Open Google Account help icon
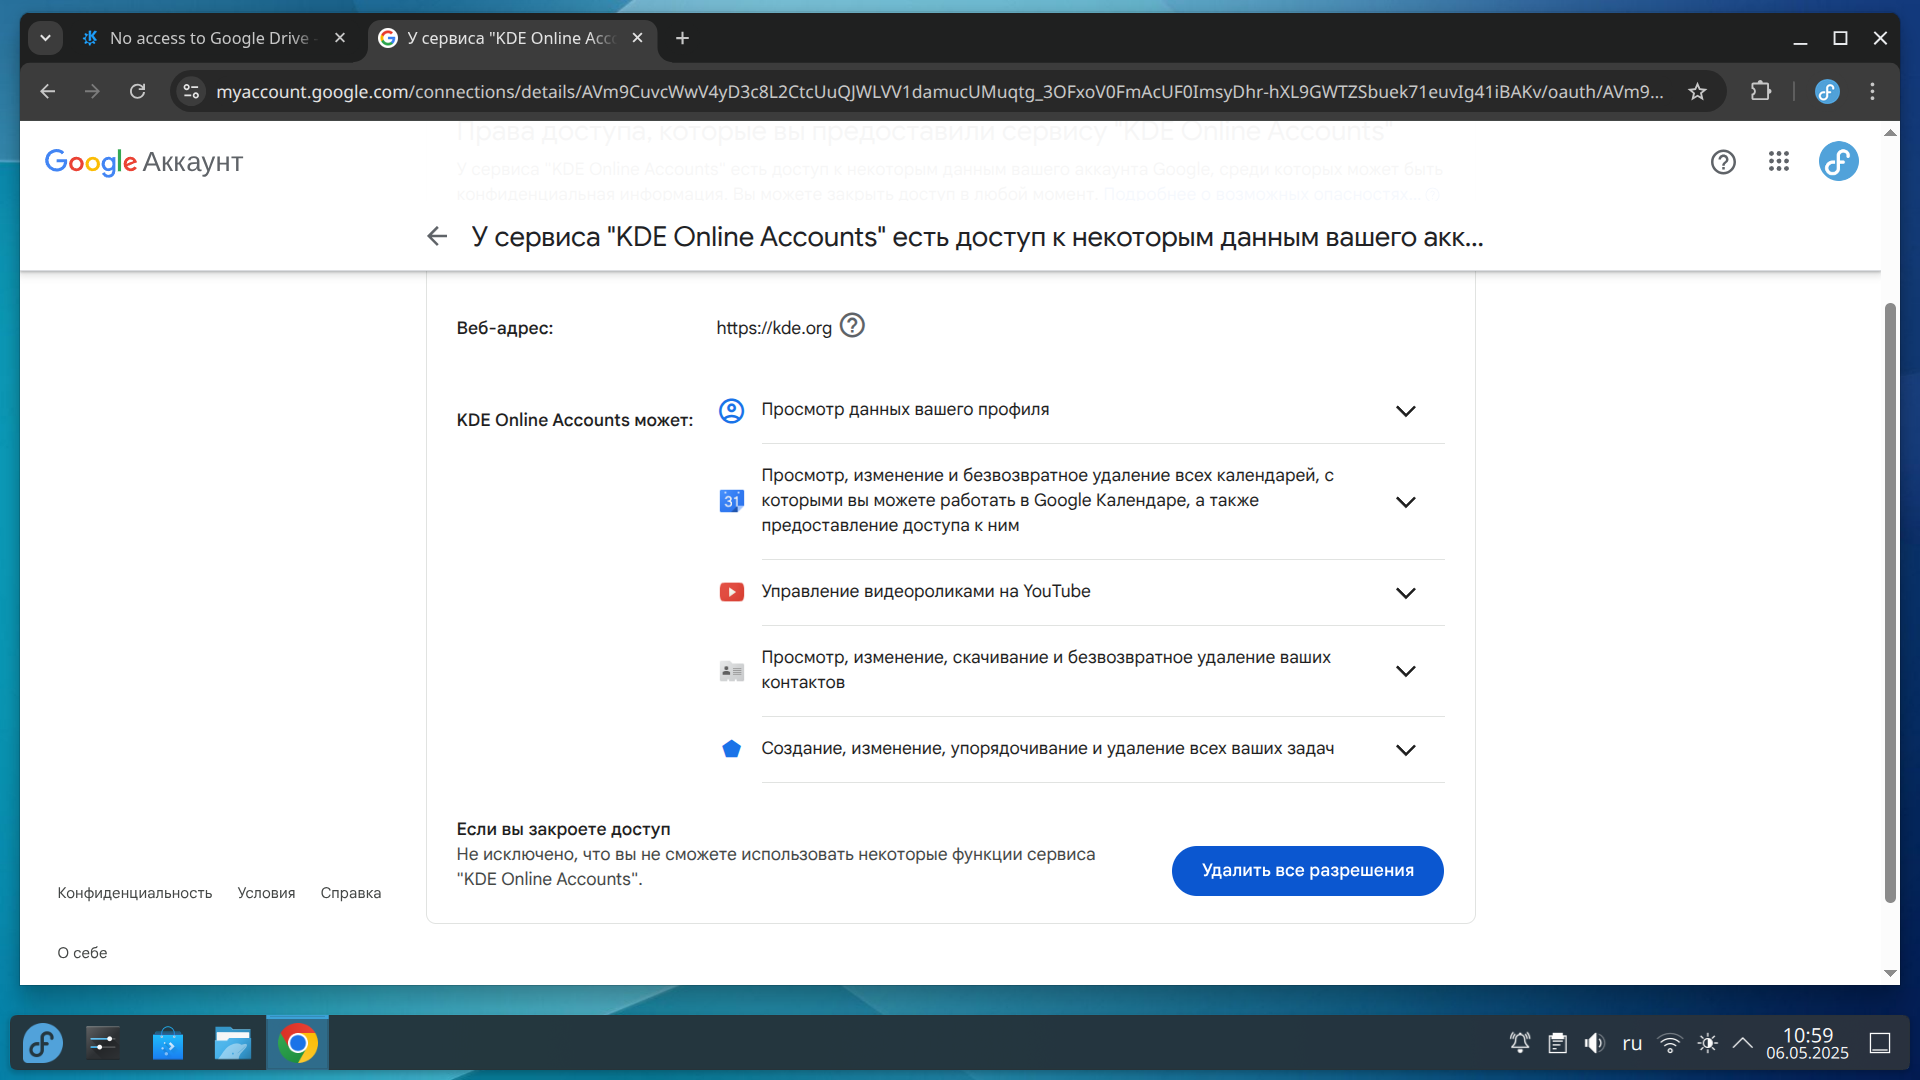1920x1080 pixels. click(1723, 162)
